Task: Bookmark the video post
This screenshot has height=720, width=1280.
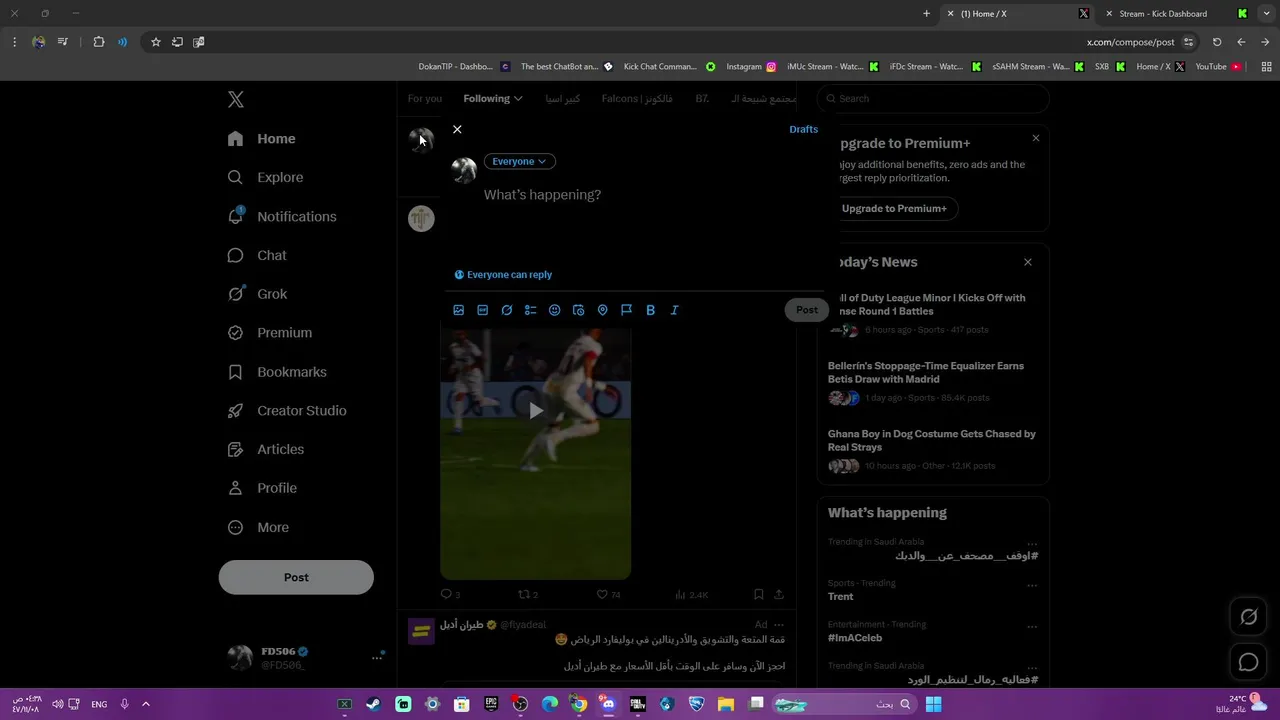Action: point(758,594)
